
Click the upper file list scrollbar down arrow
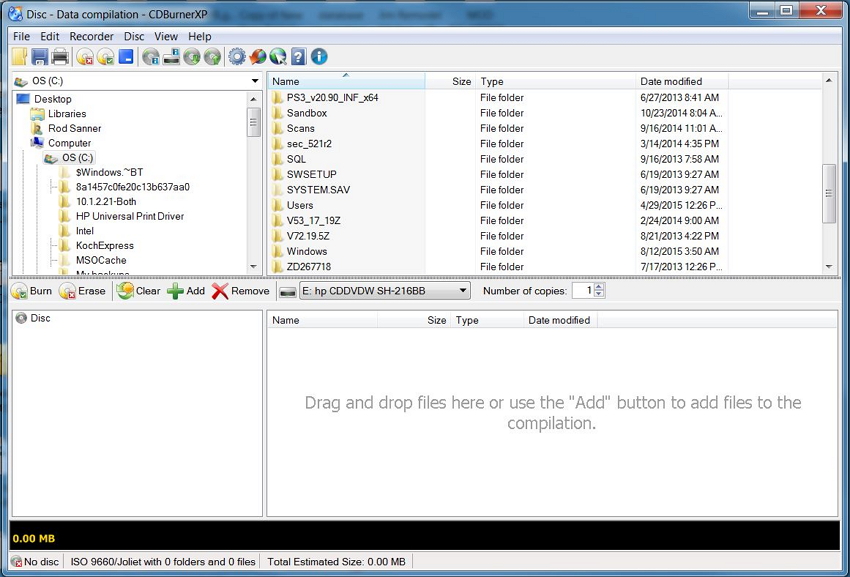pyautogui.click(x=829, y=266)
